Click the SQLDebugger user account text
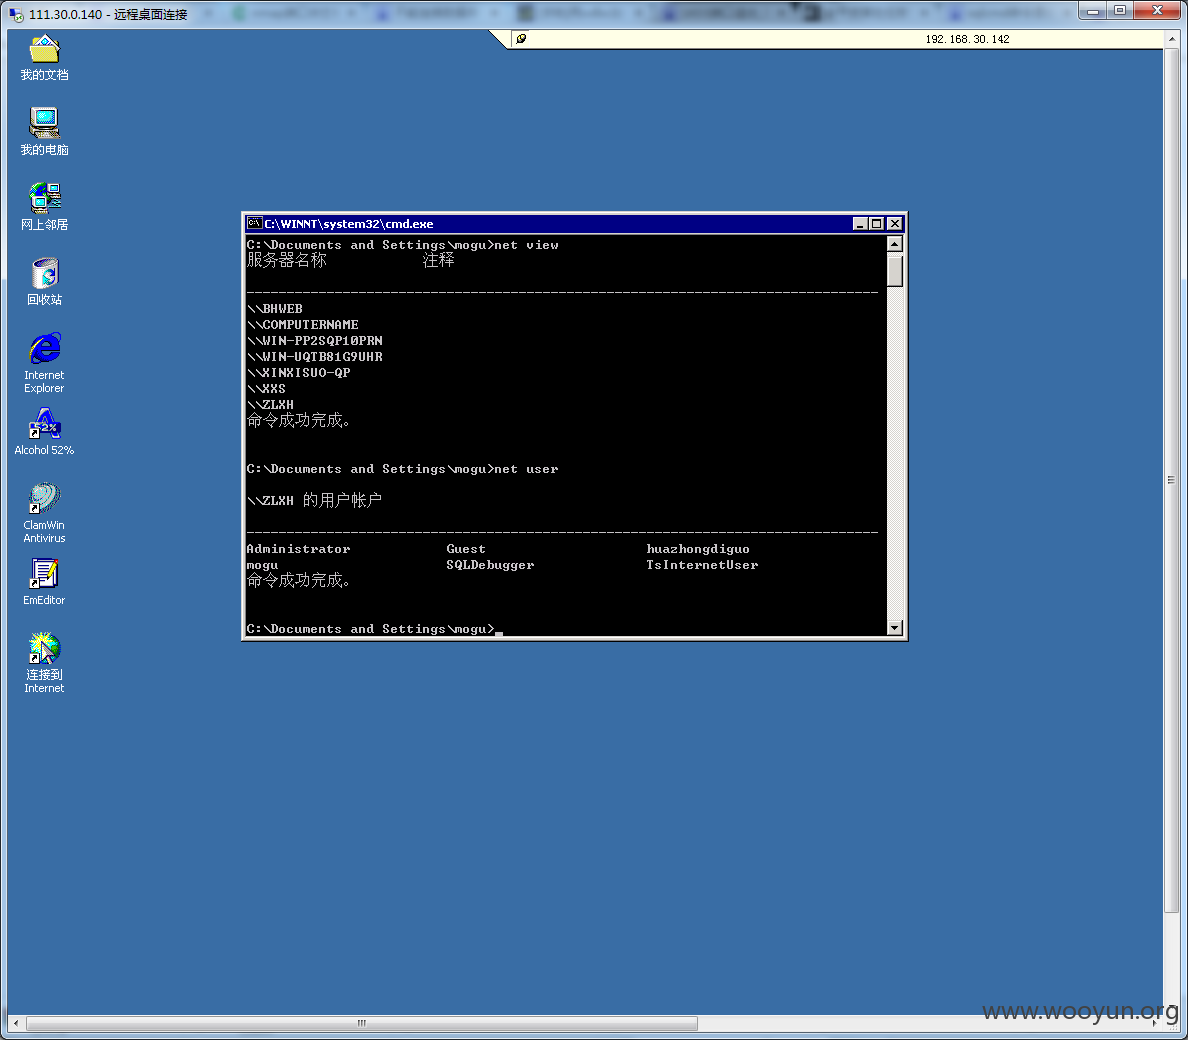 pos(490,565)
